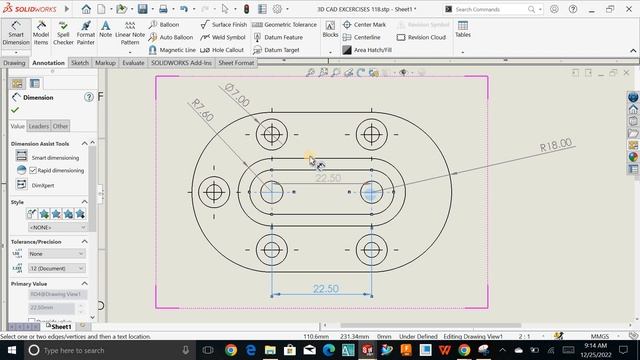640x360 pixels.
Task: Click the primary value 22.50mm field
Action: click(52, 307)
